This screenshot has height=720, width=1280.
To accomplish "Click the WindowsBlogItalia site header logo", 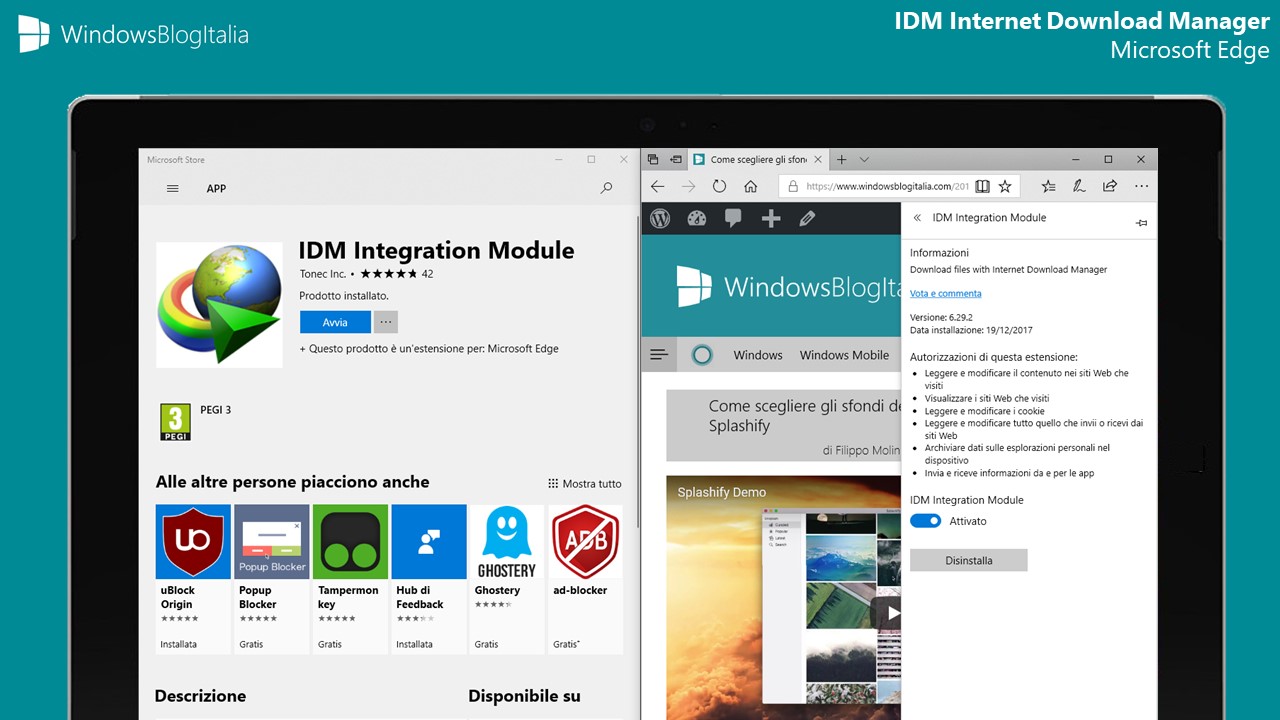I will pyautogui.click(x=788, y=287).
